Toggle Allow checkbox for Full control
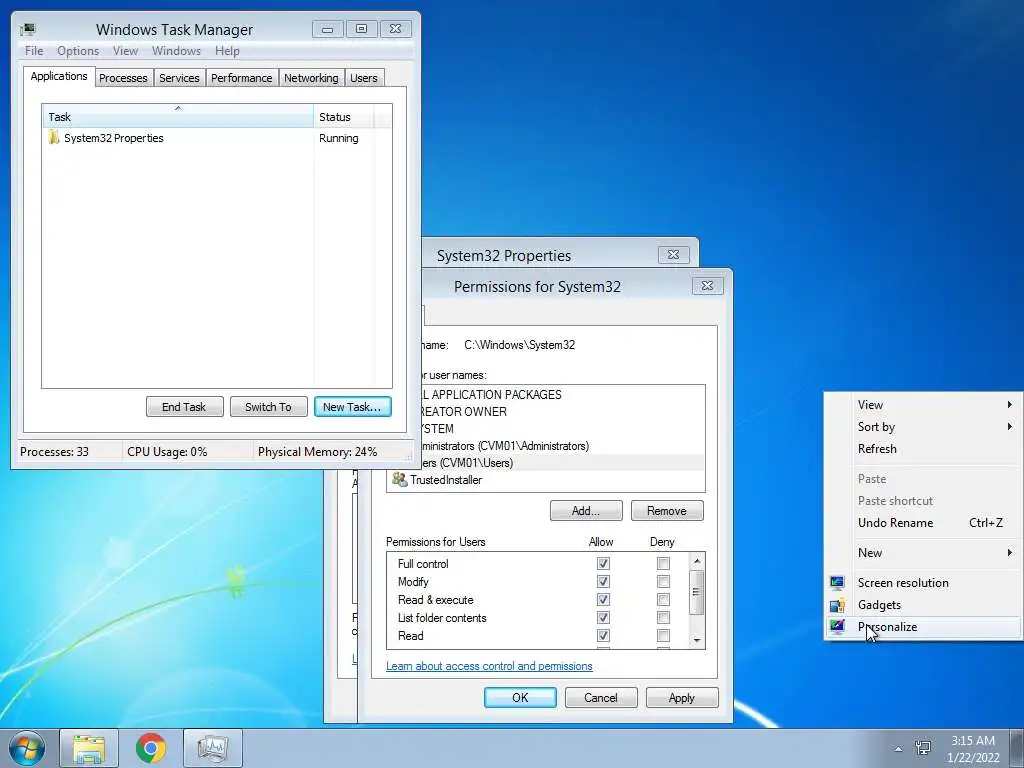The width and height of the screenshot is (1024, 768). 603,564
